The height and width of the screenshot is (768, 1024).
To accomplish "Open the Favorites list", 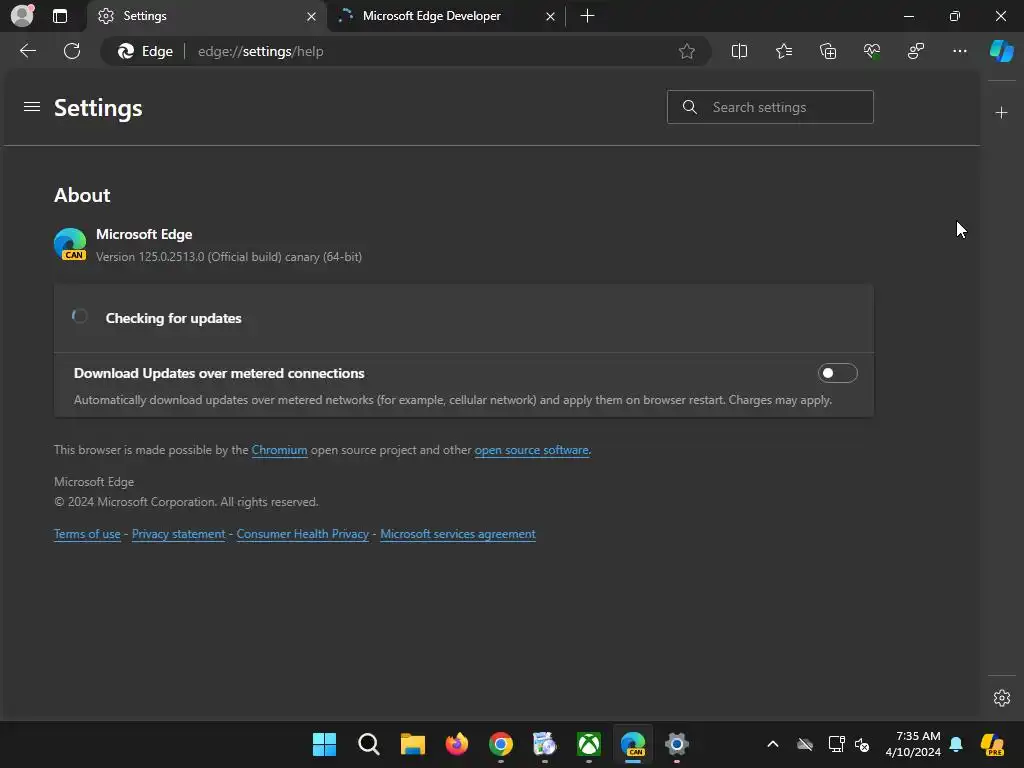I will point(784,51).
